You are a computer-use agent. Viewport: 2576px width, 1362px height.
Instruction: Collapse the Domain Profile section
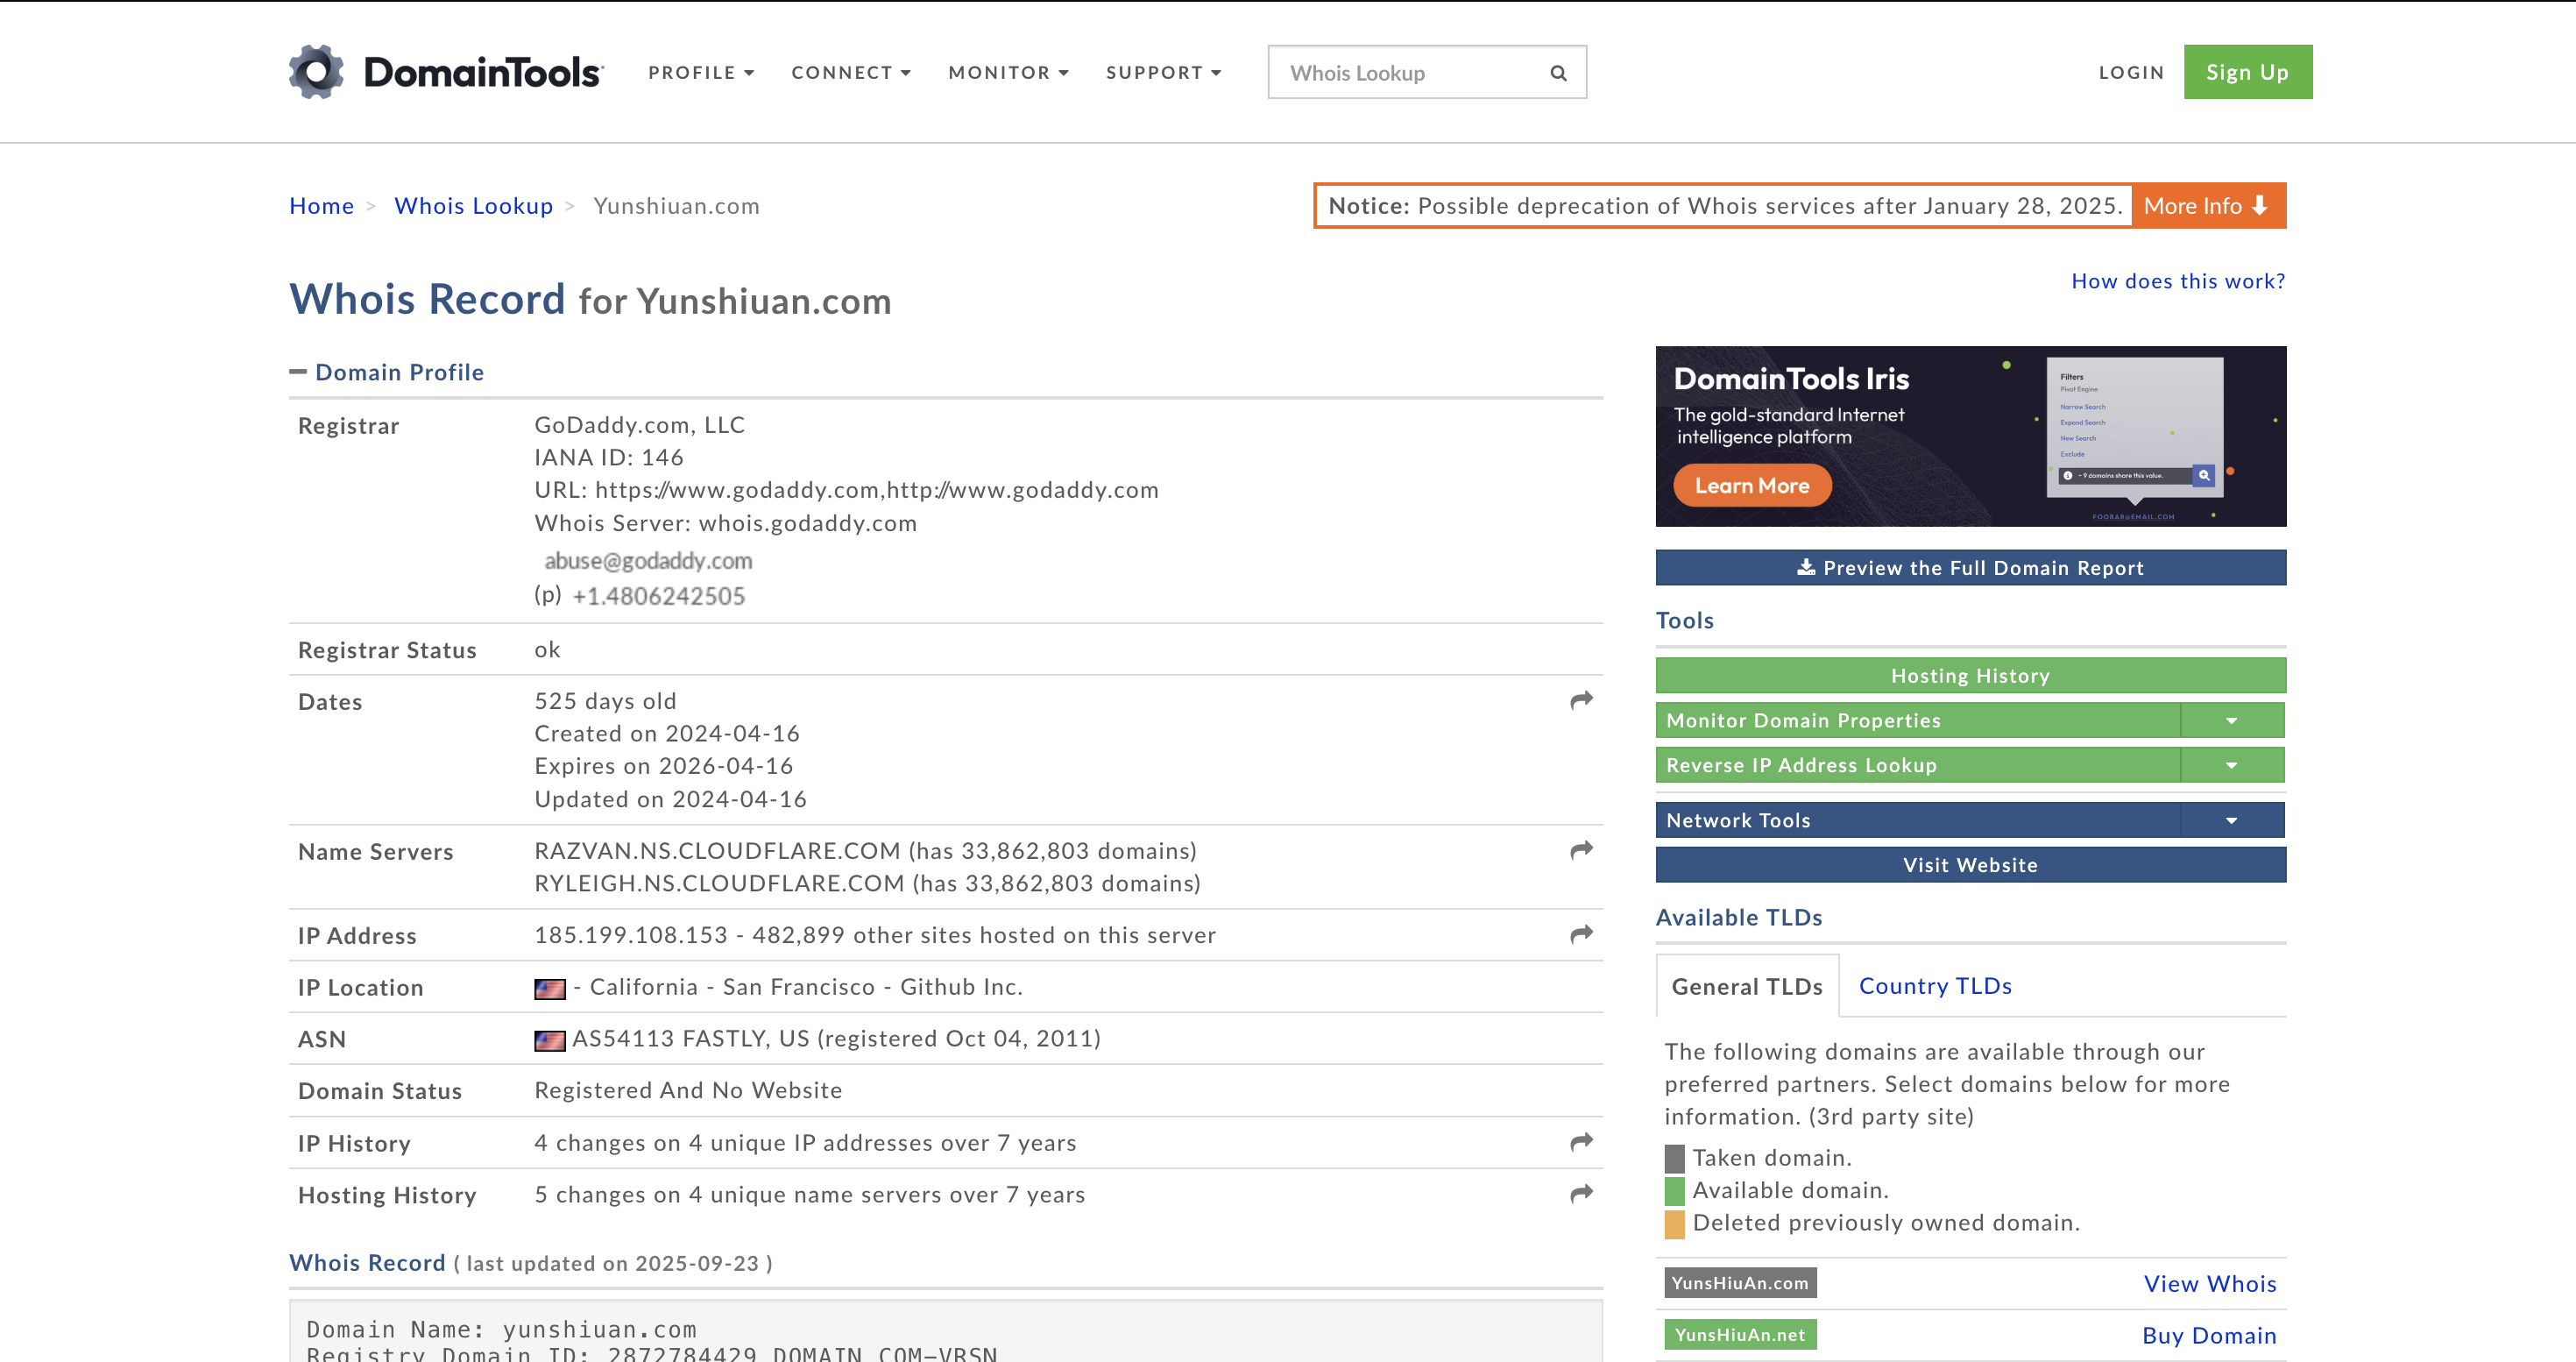[298, 372]
